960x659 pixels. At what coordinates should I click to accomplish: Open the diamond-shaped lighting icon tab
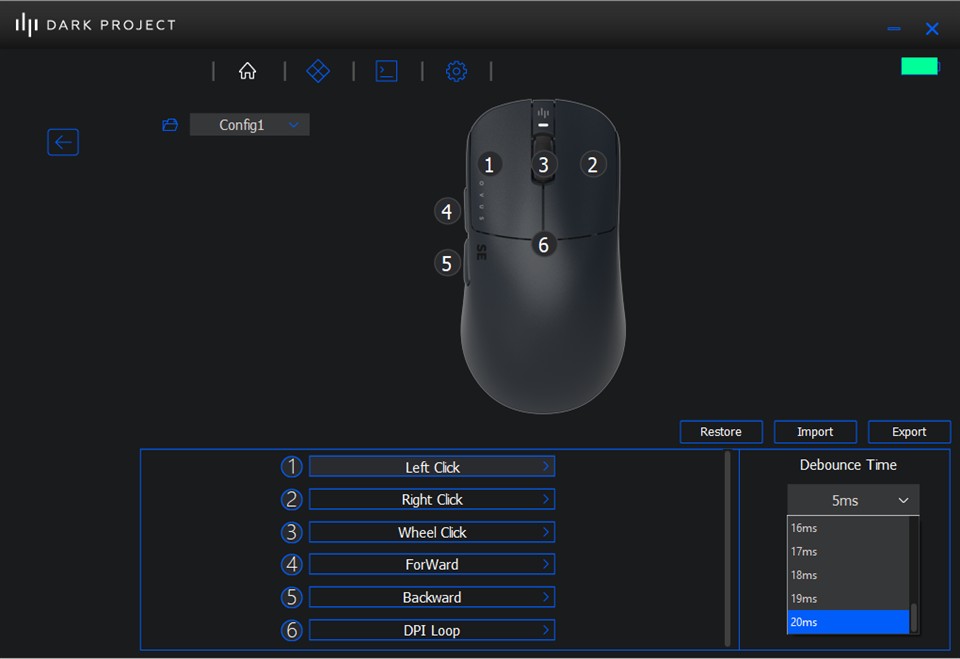tap(318, 71)
